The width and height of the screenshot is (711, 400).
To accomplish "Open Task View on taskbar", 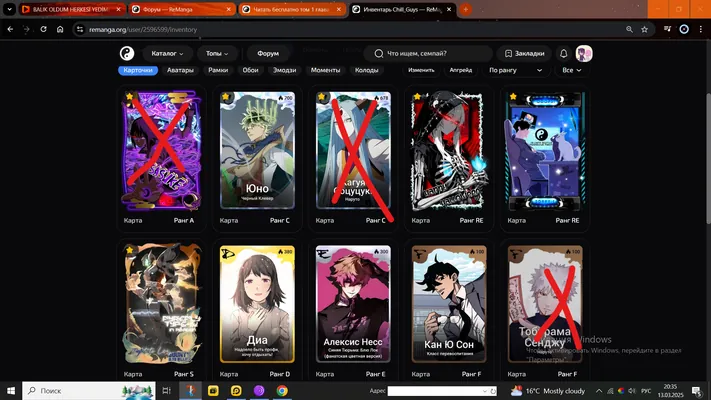I will pyautogui.click(x=166, y=390).
